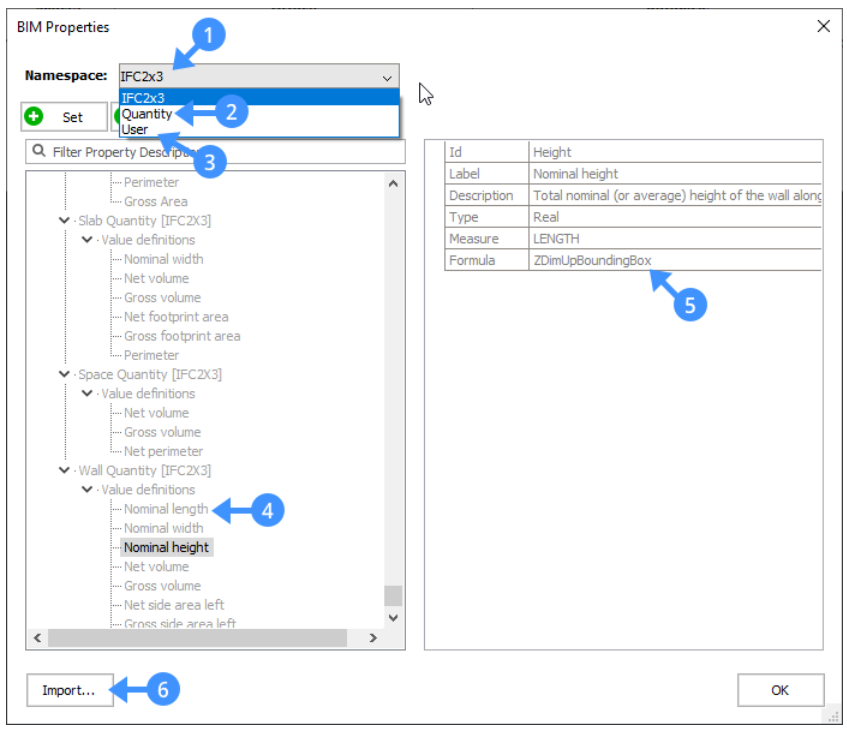Select Nominal length under Wall Quantity
This screenshot has height=731, width=847.
166,509
